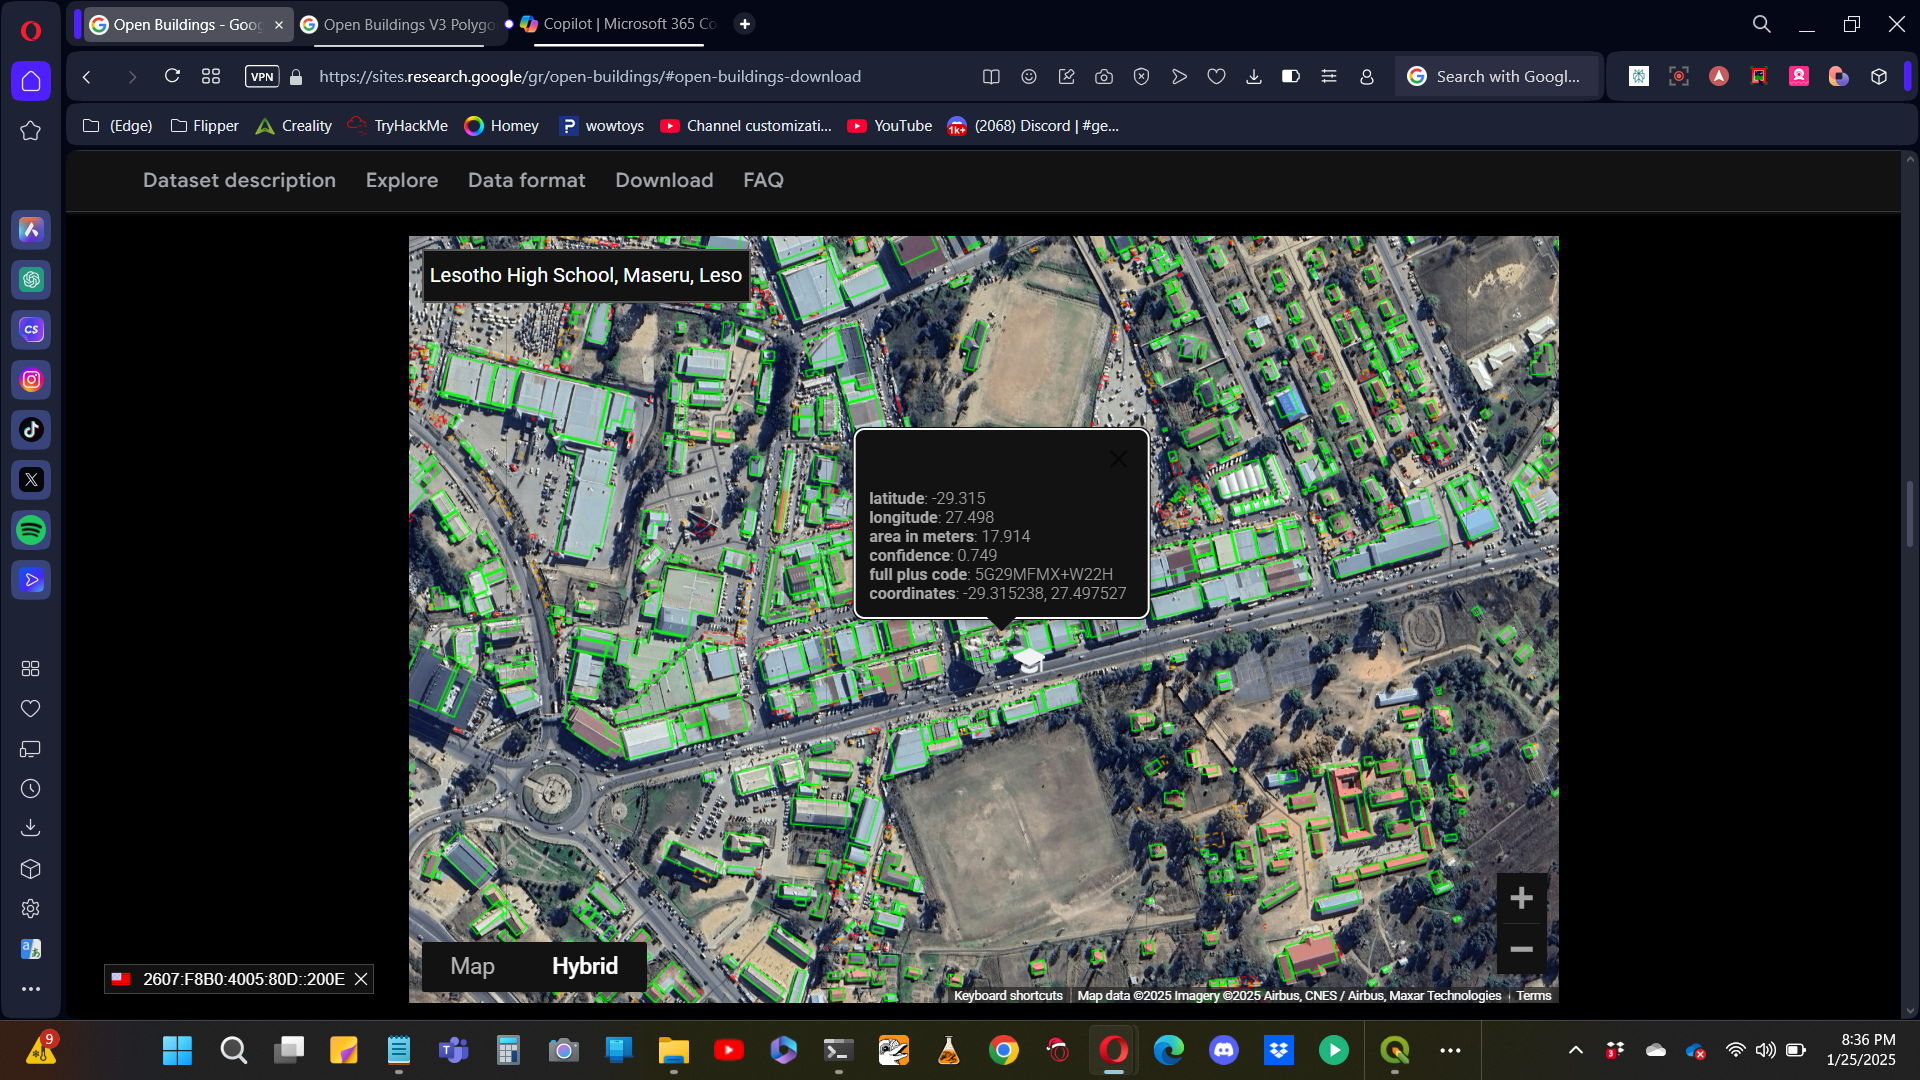Expand the system tray hidden icons chevron
The image size is (1920, 1080).
pos(1576,1050)
